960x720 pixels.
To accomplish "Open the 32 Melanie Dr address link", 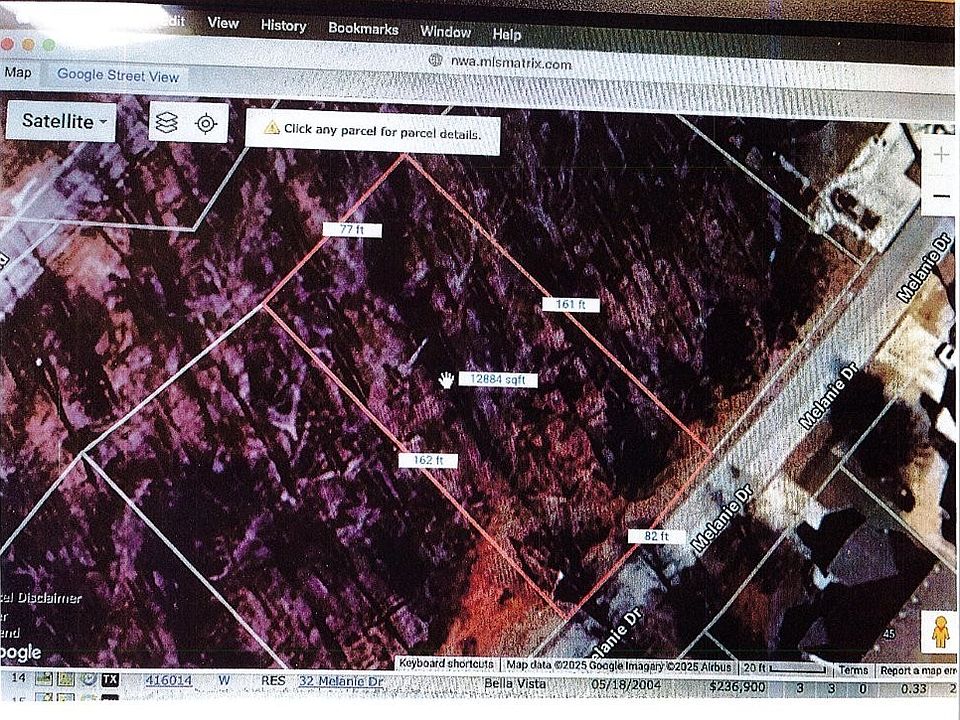I will (341, 681).
